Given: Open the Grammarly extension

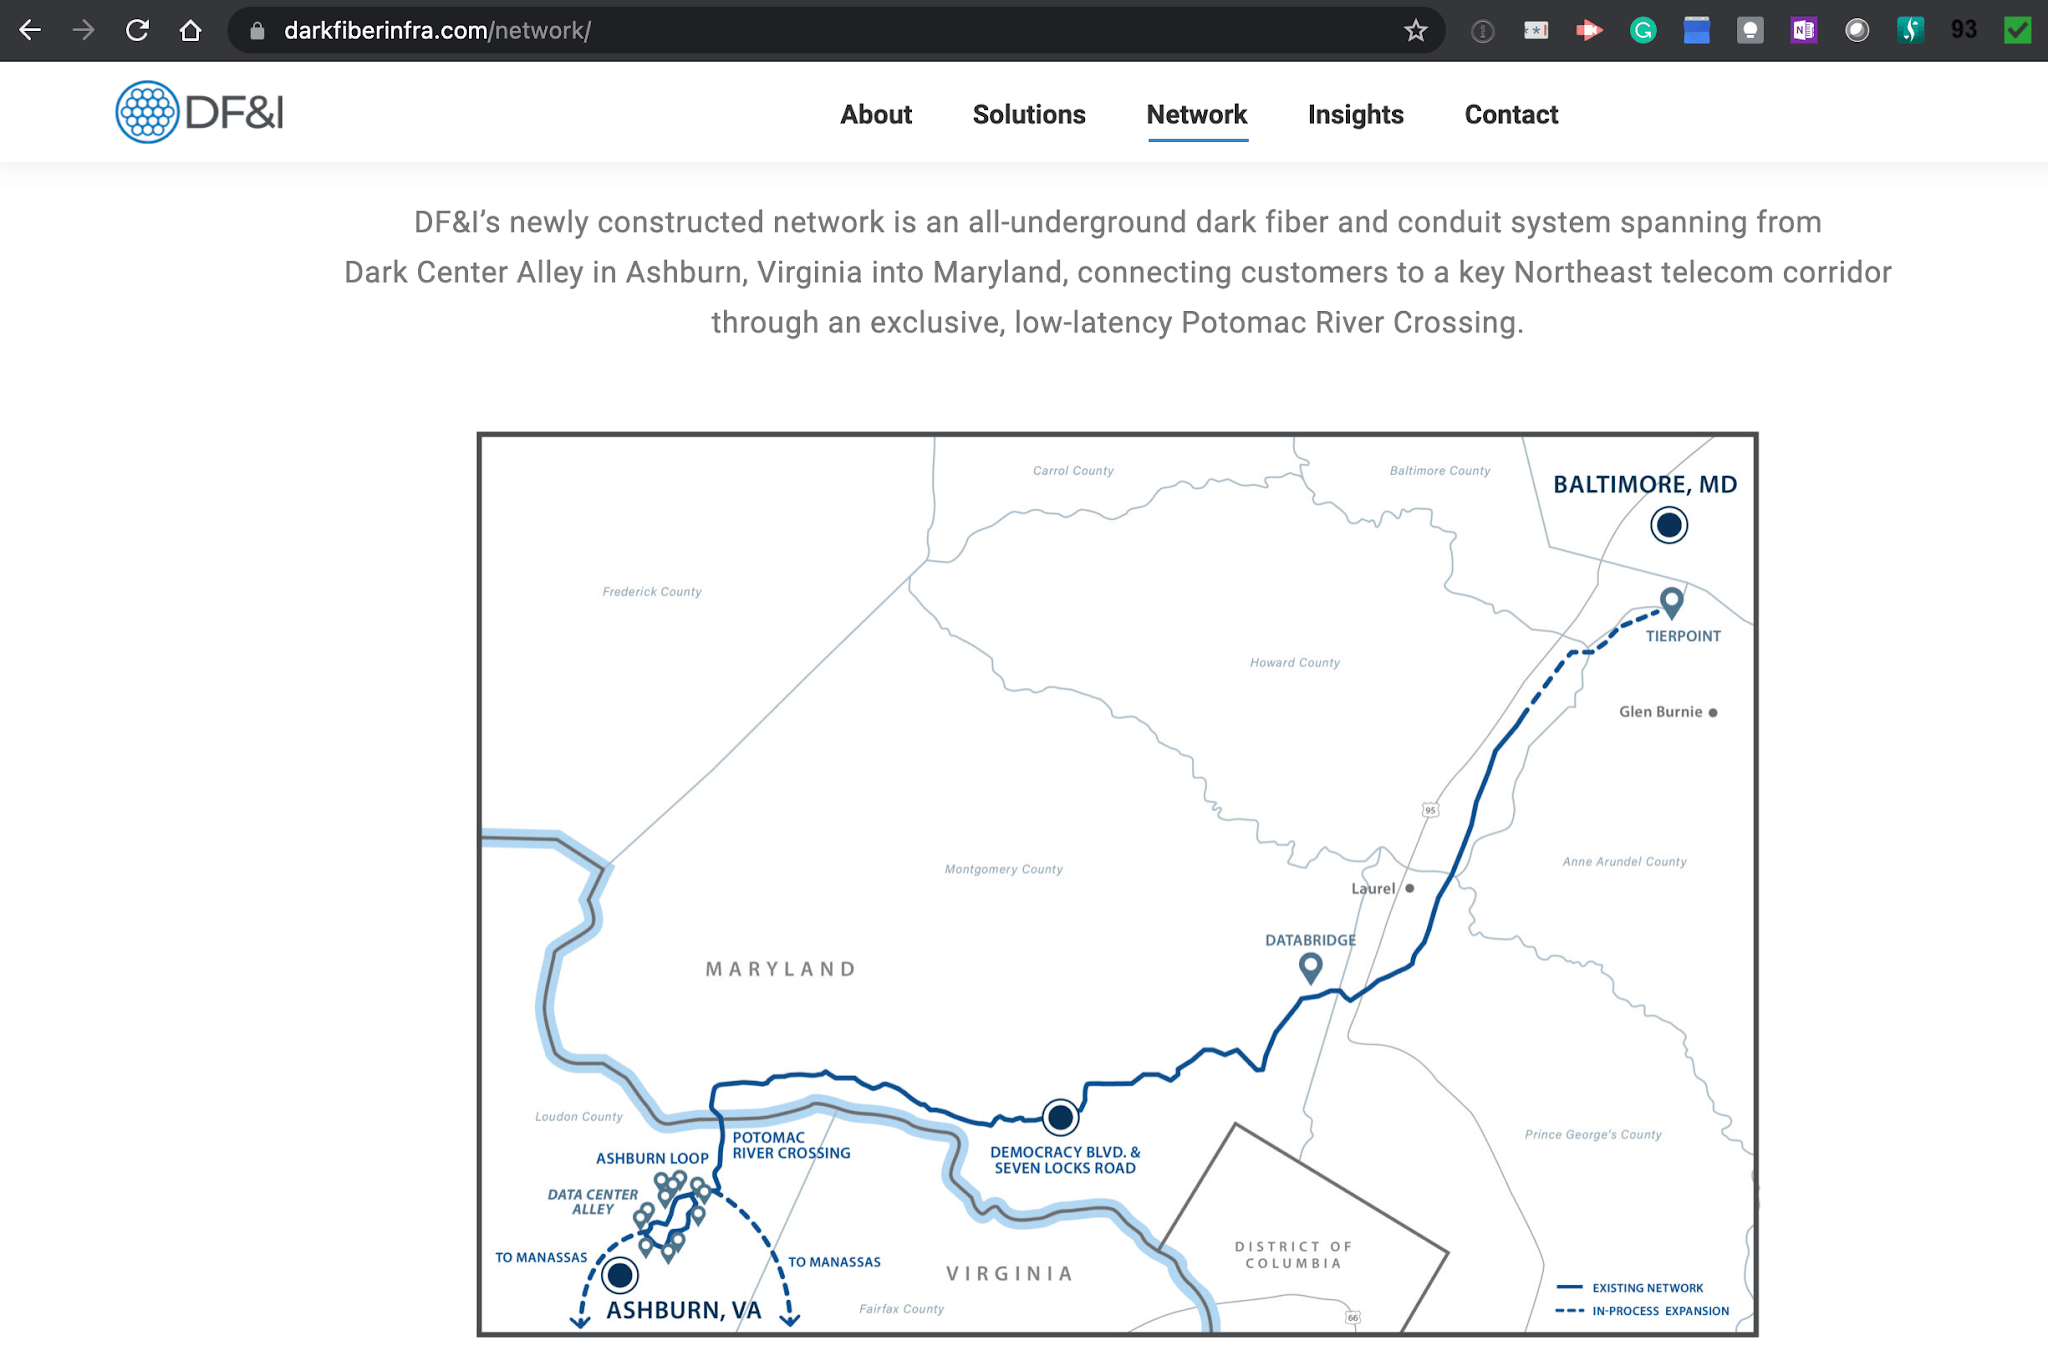Looking at the screenshot, I should (x=1643, y=31).
